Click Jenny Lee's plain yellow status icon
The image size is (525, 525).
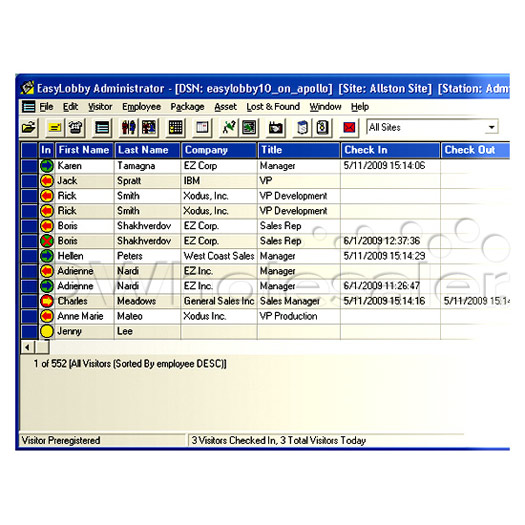point(47,331)
